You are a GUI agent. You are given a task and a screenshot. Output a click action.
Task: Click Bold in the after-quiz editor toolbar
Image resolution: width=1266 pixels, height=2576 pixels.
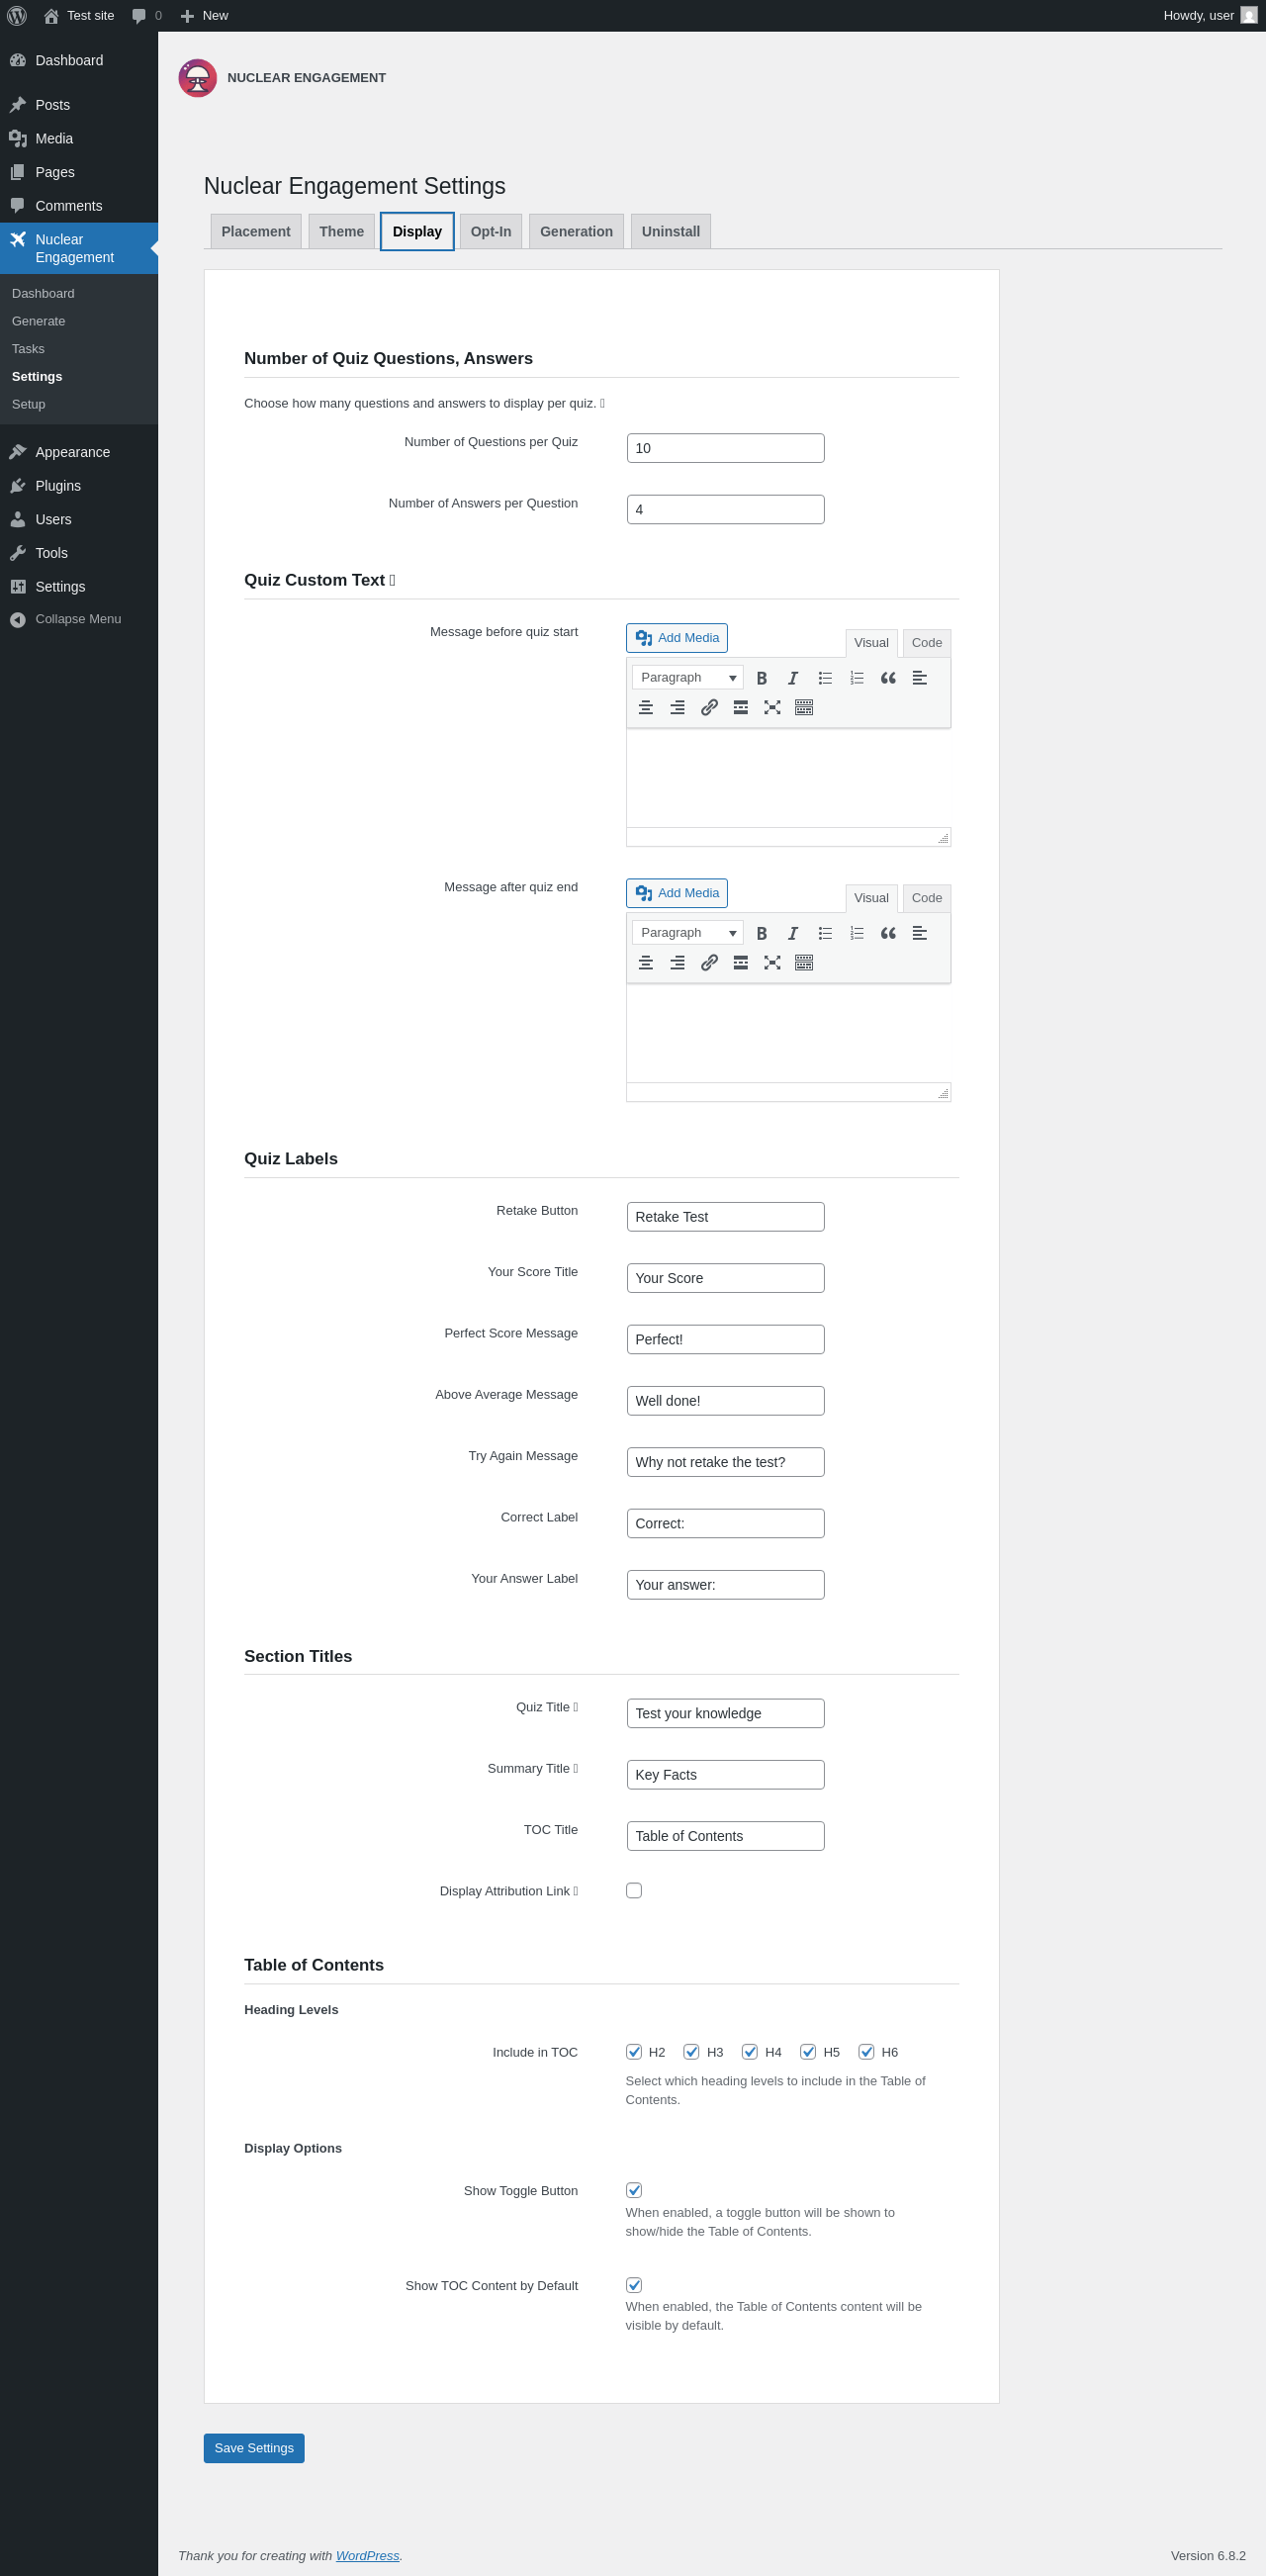click(762, 933)
